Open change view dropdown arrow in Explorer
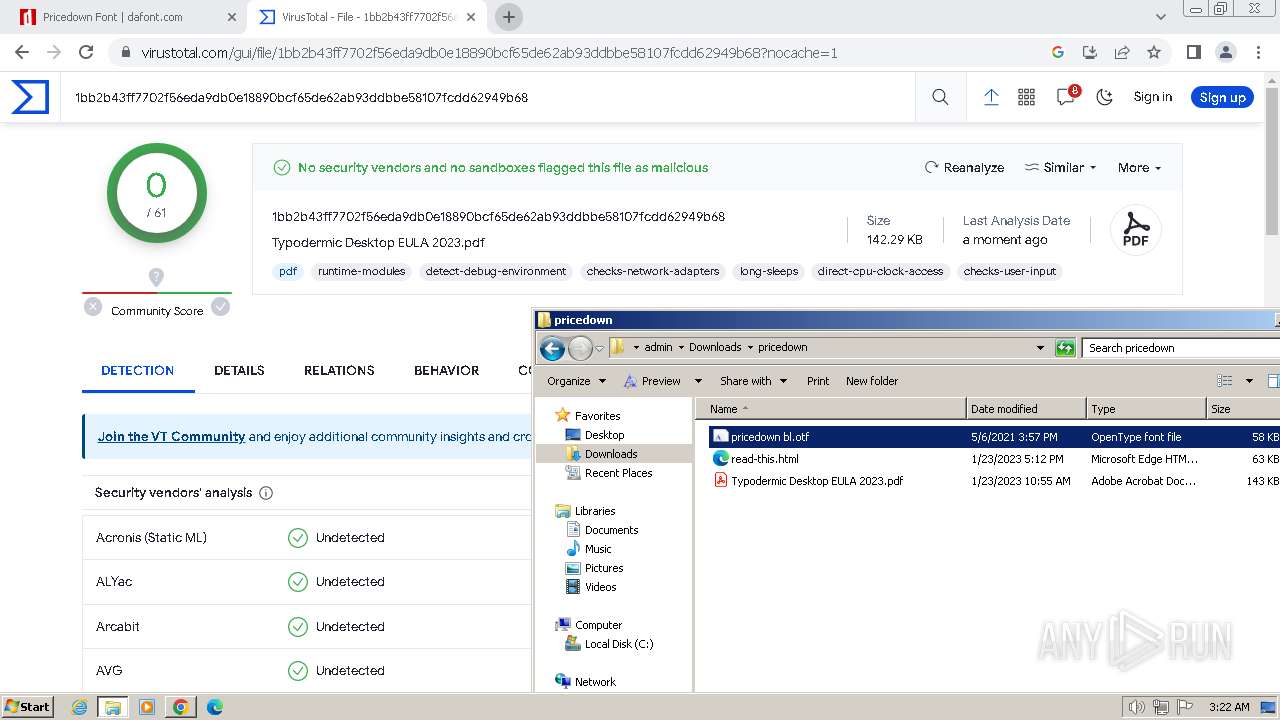 1249,381
